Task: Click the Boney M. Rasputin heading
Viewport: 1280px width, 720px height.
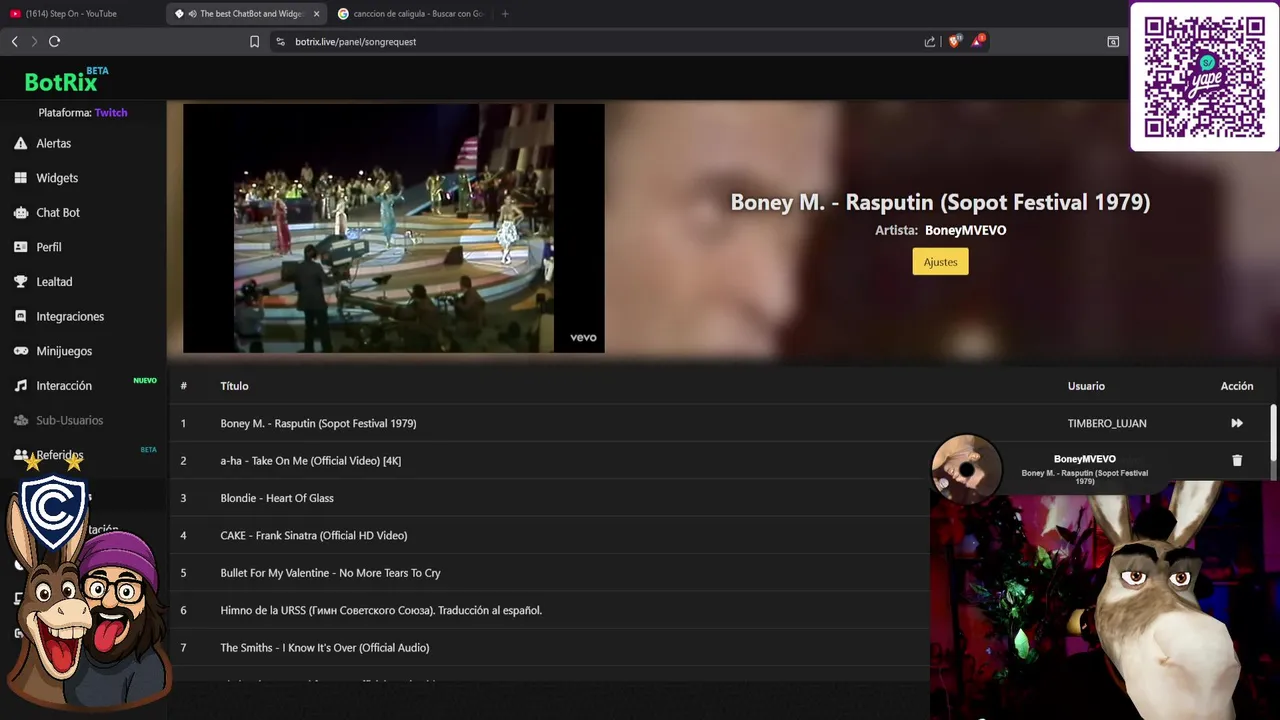Action: (940, 202)
